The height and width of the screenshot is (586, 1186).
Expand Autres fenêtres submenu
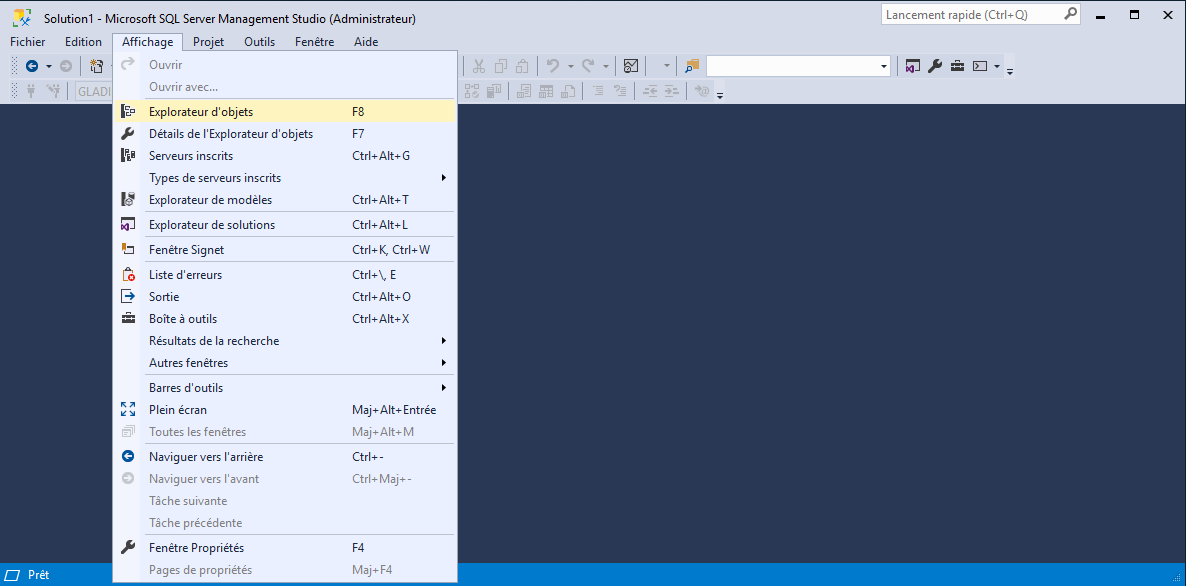pyautogui.click(x=444, y=362)
